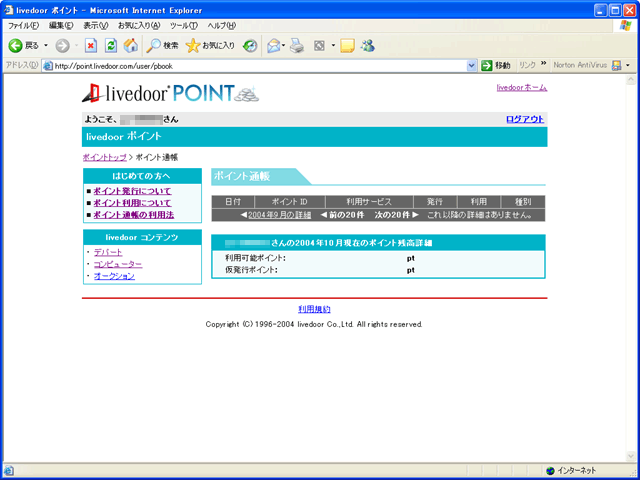Click 前の20件 previous pager
The image size is (640, 480).
pos(342,215)
